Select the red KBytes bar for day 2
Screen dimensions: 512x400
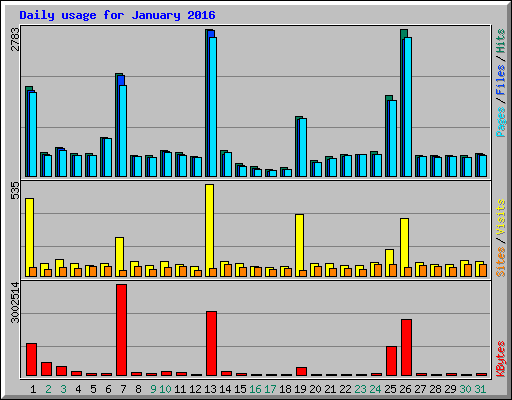point(46,369)
